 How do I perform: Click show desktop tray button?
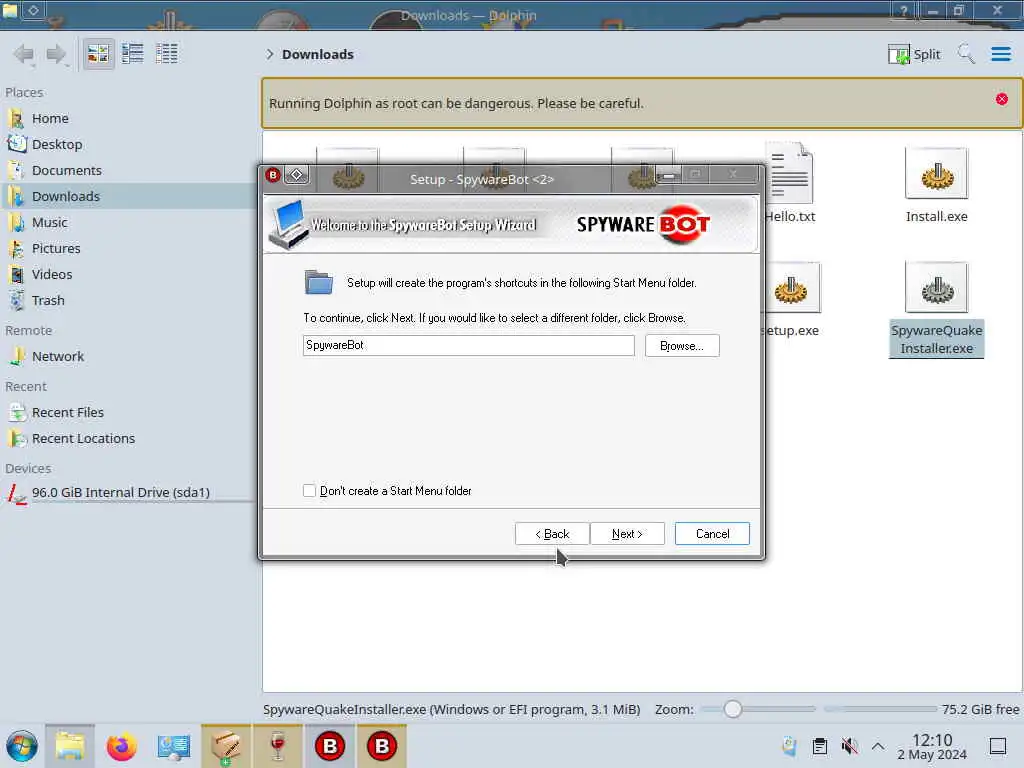pos(997,746)
